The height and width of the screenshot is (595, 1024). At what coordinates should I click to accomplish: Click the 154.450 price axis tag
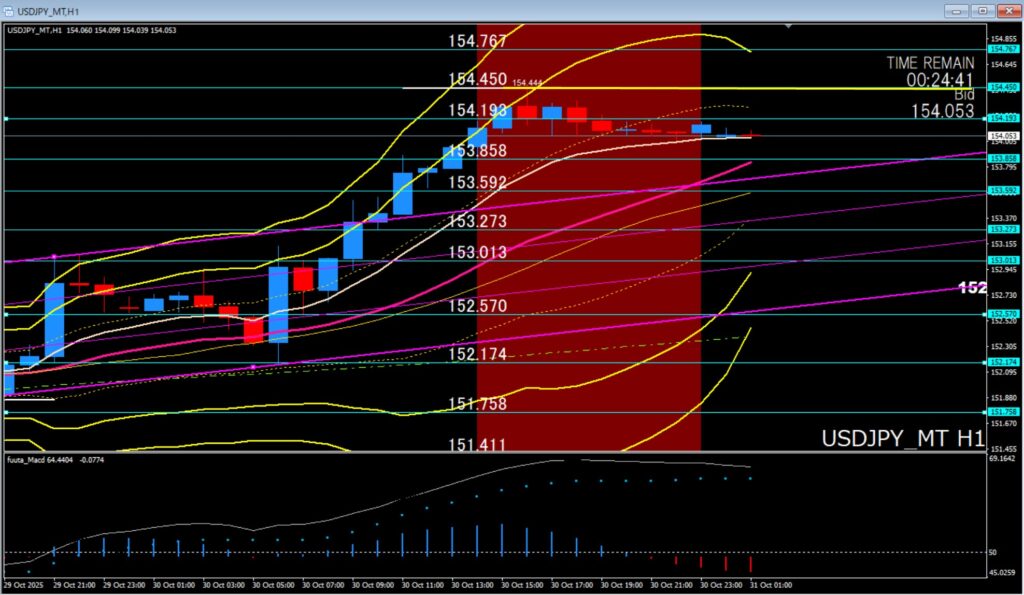pos(1003,87)
